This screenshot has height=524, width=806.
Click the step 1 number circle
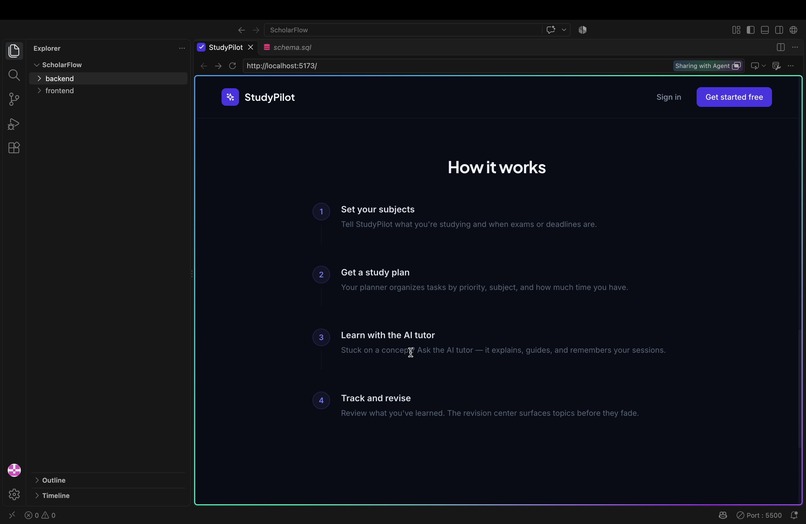click(321, 211)
